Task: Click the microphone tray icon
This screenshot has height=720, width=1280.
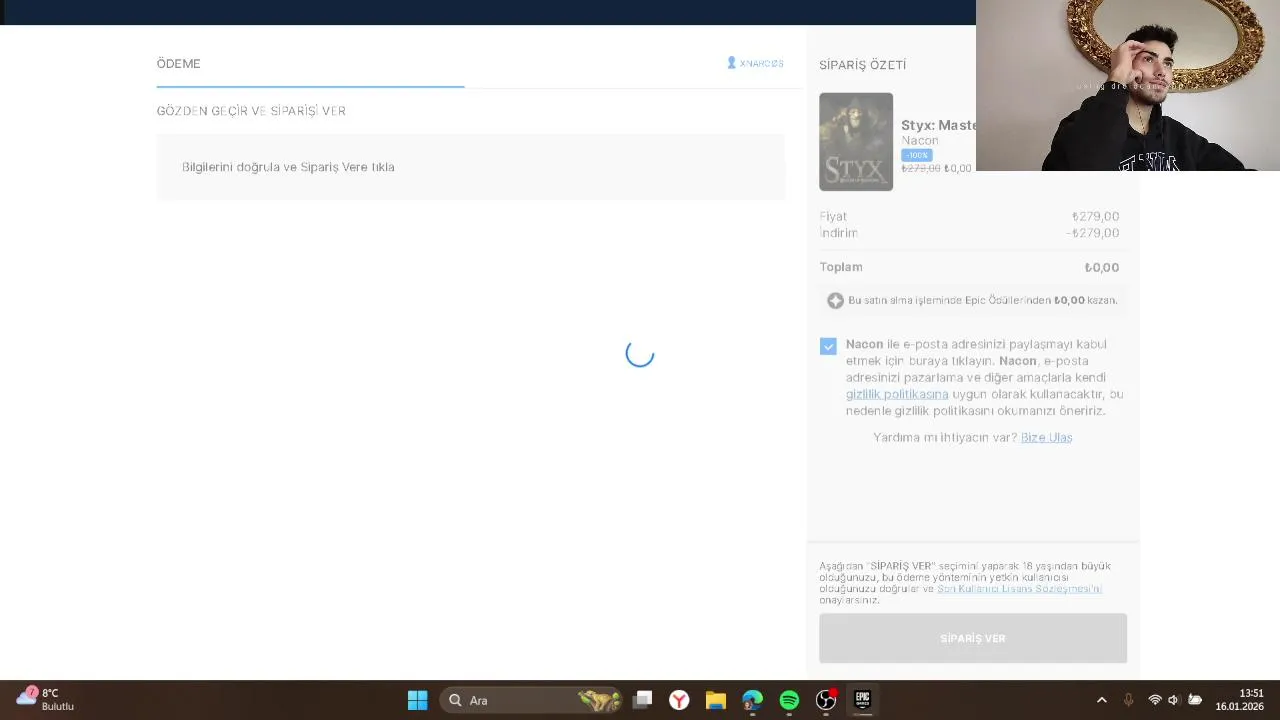Action: click(x=1128, y=700)
